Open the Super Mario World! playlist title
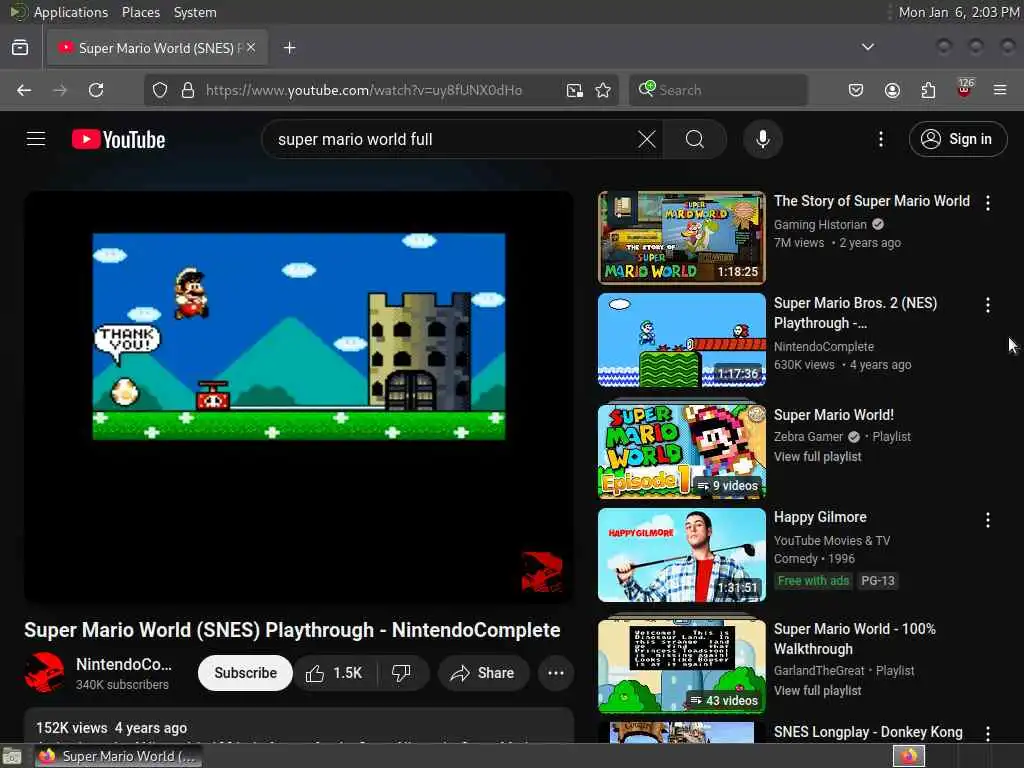Image resolution: width=1024 pixels, height=768 pixels. 834,415
